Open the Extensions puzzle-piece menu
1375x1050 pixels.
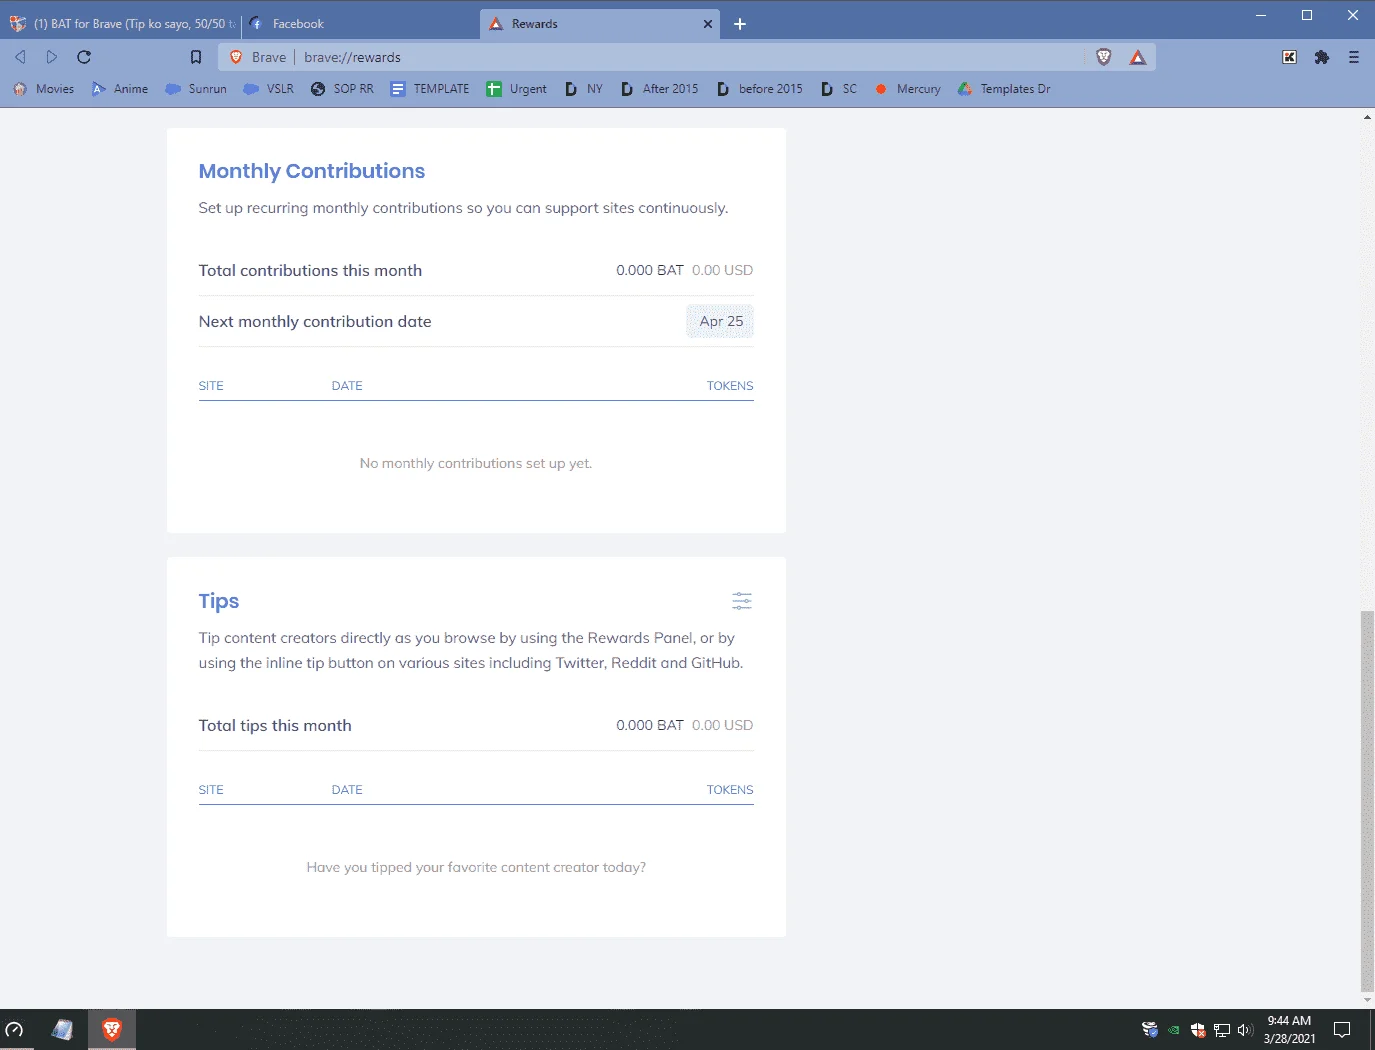point(1322,57)
